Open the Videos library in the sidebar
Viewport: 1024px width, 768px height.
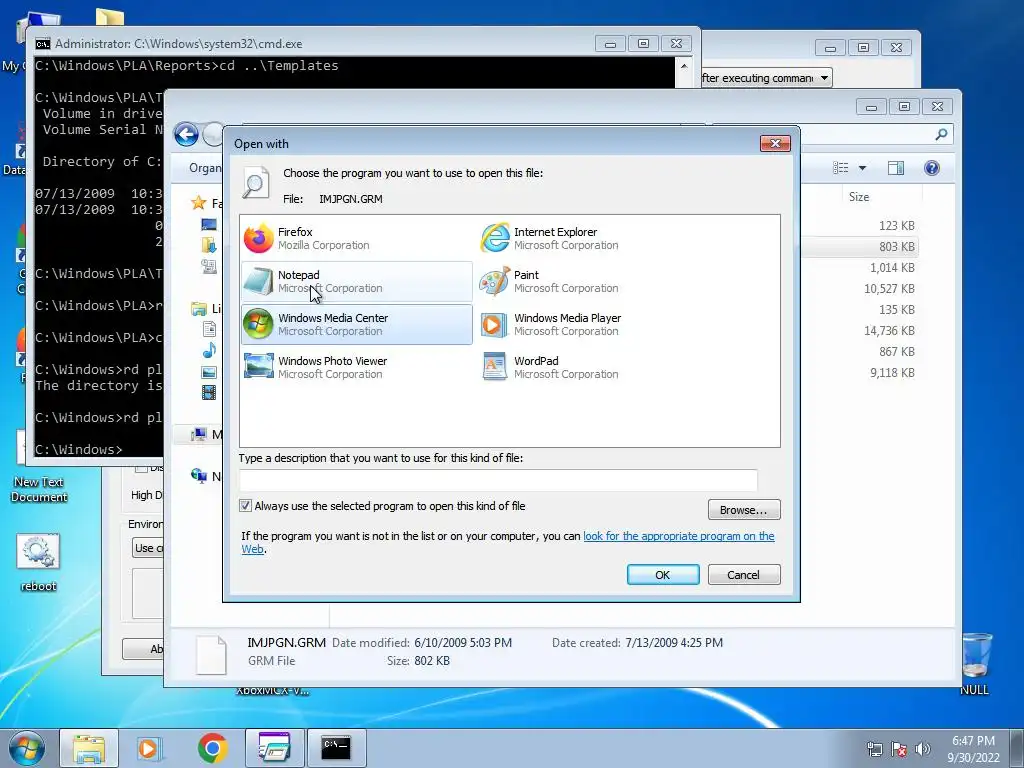[209, 392]
